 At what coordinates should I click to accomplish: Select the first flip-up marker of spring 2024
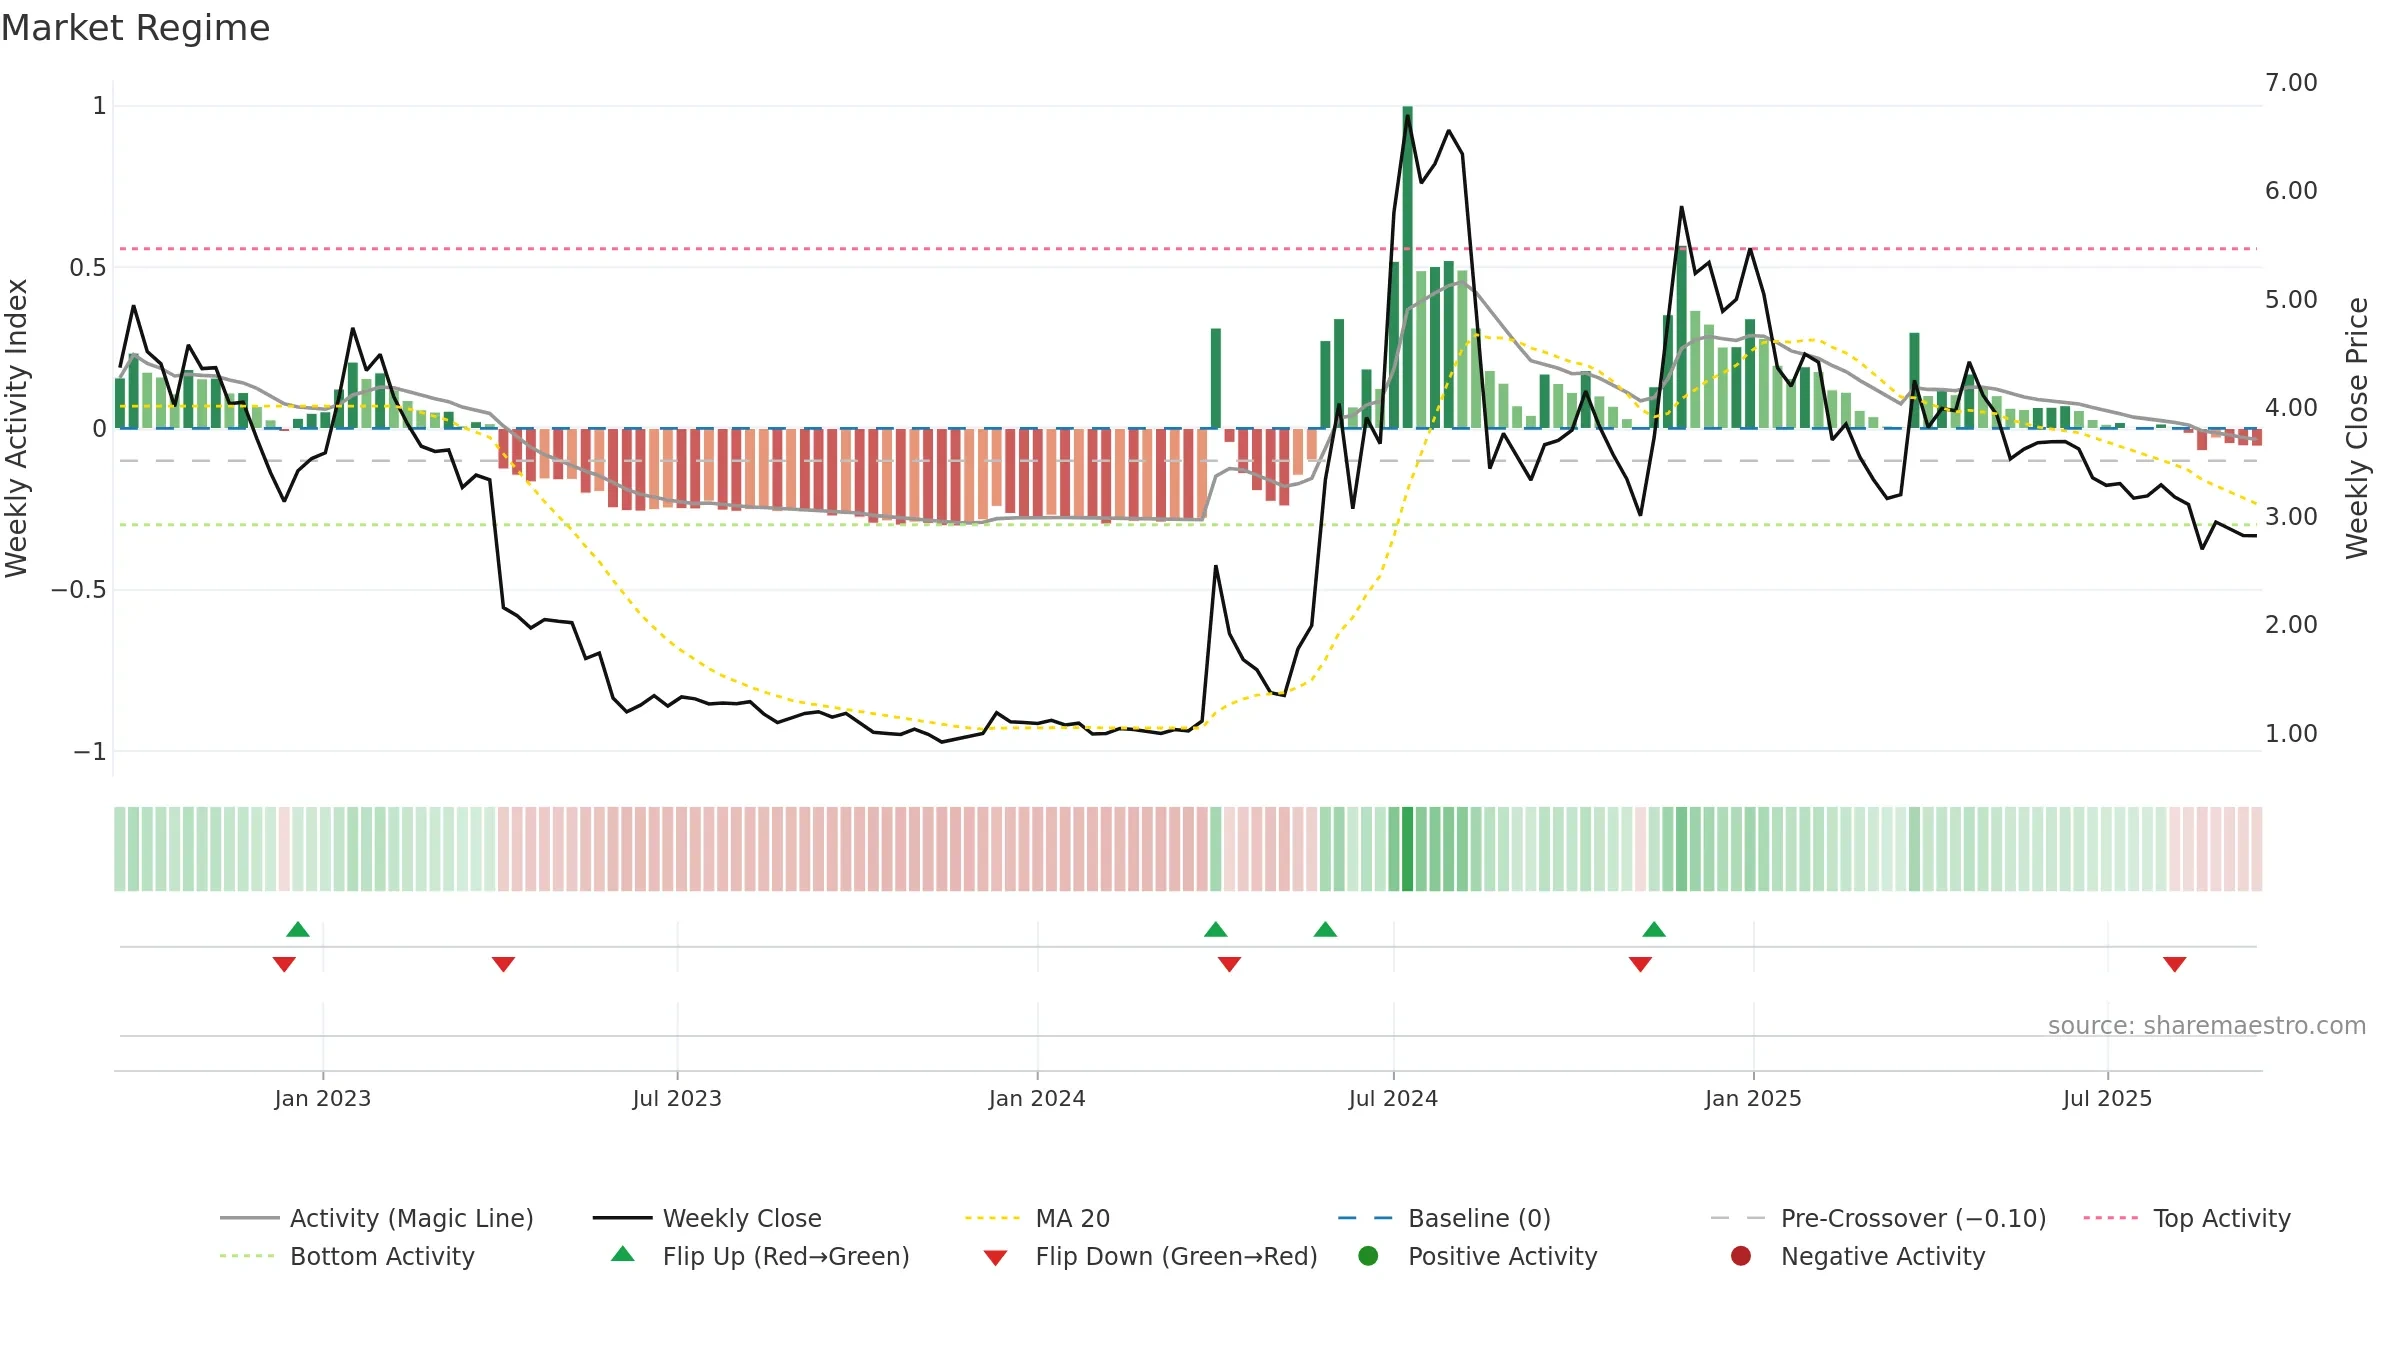pos(1216,930)
